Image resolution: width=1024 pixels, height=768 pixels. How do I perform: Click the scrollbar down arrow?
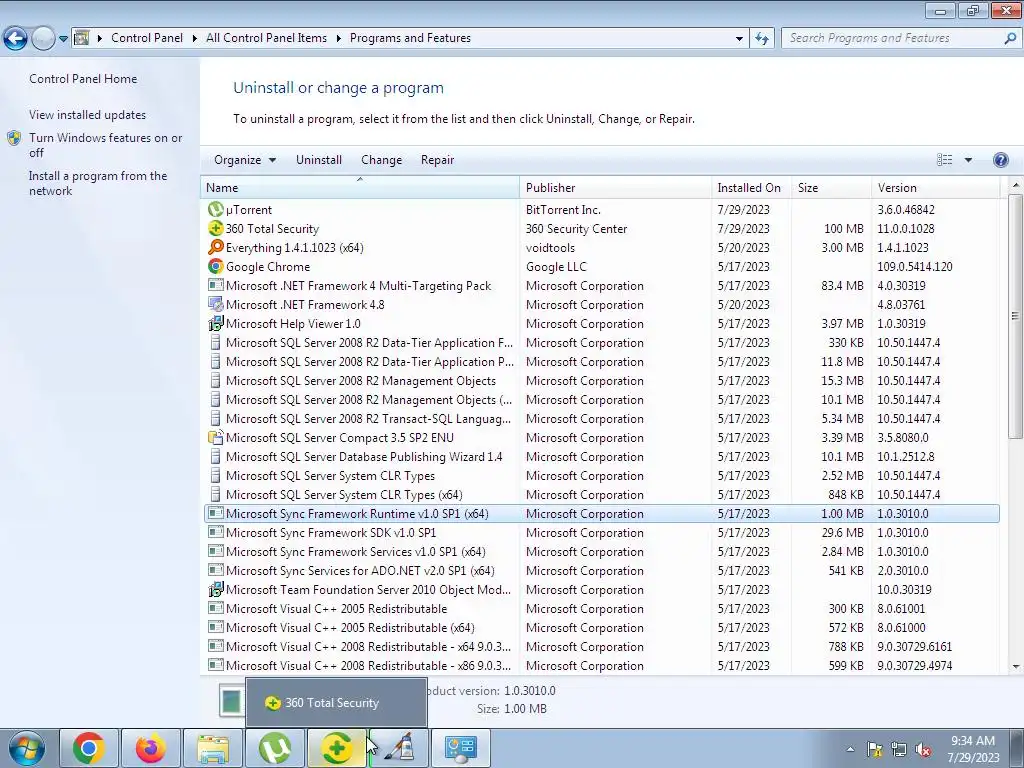(1016, 667)
